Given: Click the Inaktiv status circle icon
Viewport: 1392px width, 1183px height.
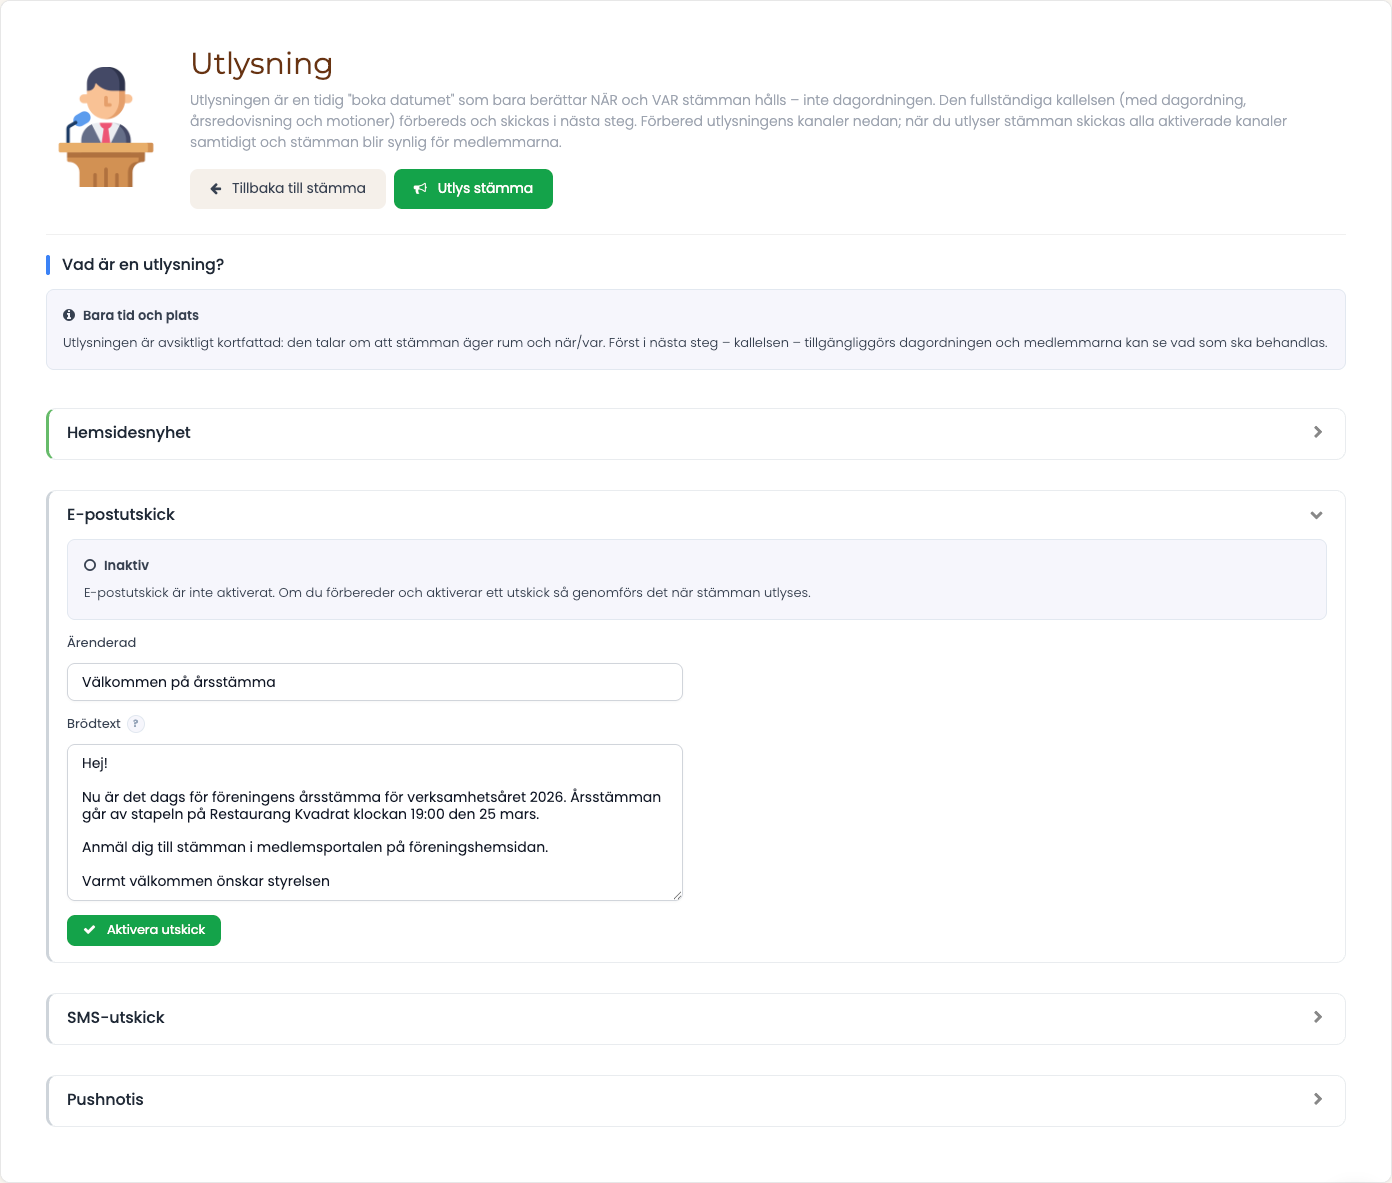Looking at the screenshot, I should [90, 566].
